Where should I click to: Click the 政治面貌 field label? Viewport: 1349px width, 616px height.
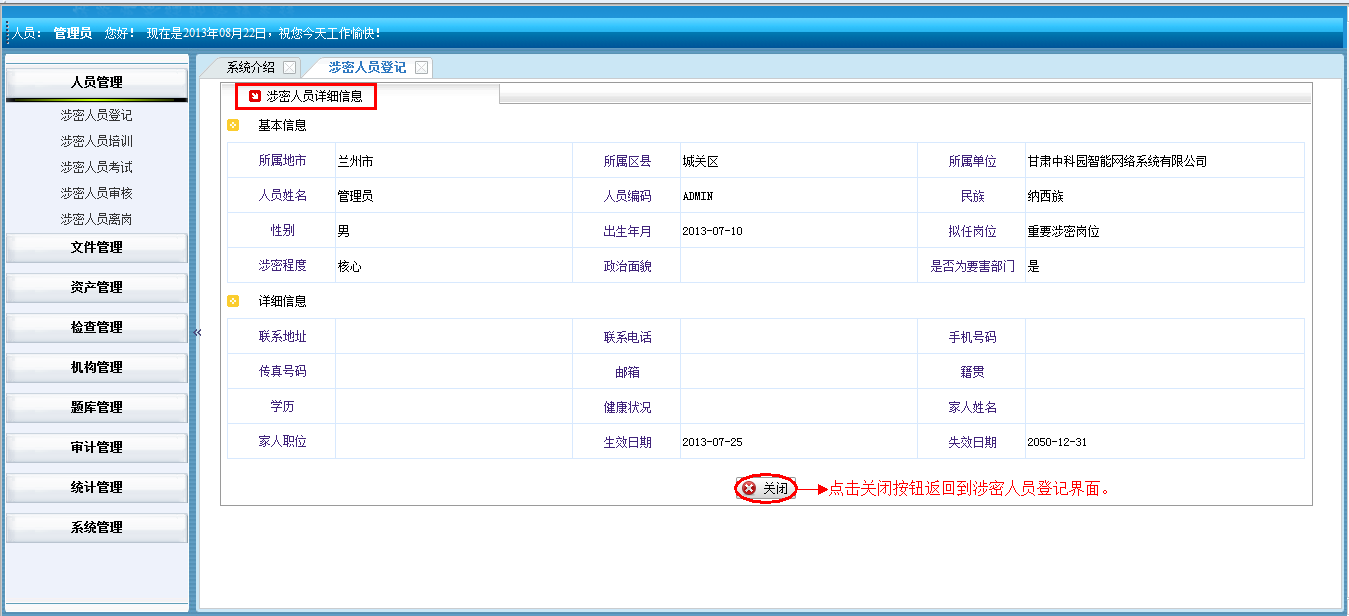pyautogui.click(x=628, y=266)
